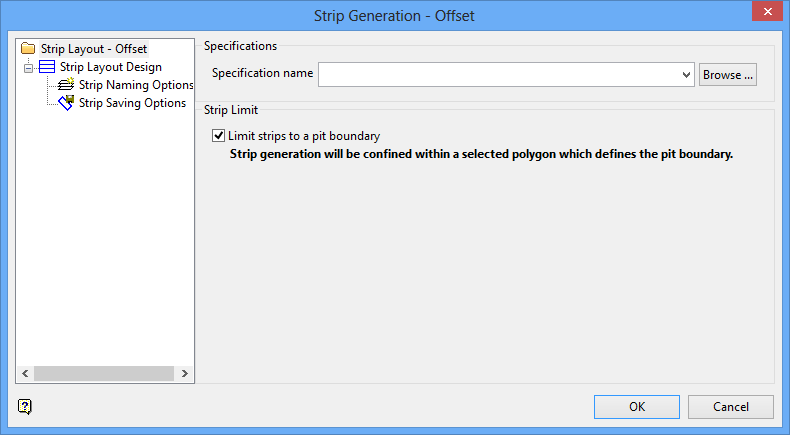The image size is (790, 435).
Task: Select the Strip Layout Design label
Action: tap(110, 67)
